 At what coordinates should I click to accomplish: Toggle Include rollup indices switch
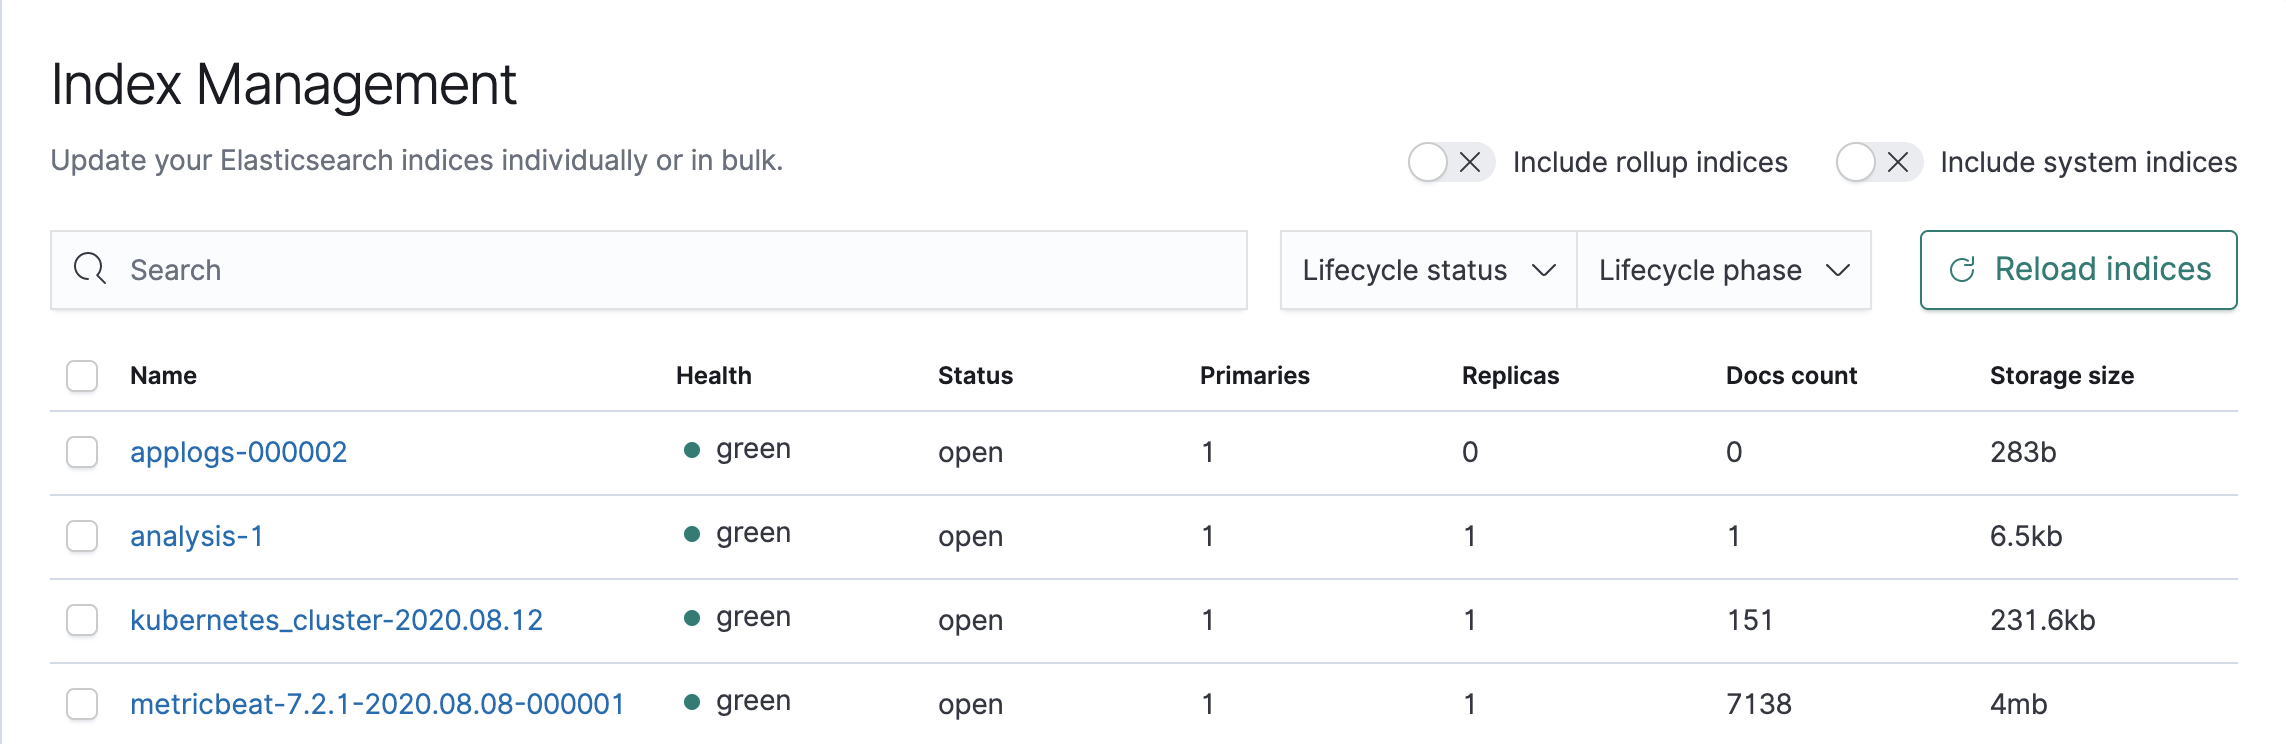pyautogui.click(x=1451, y=162)
